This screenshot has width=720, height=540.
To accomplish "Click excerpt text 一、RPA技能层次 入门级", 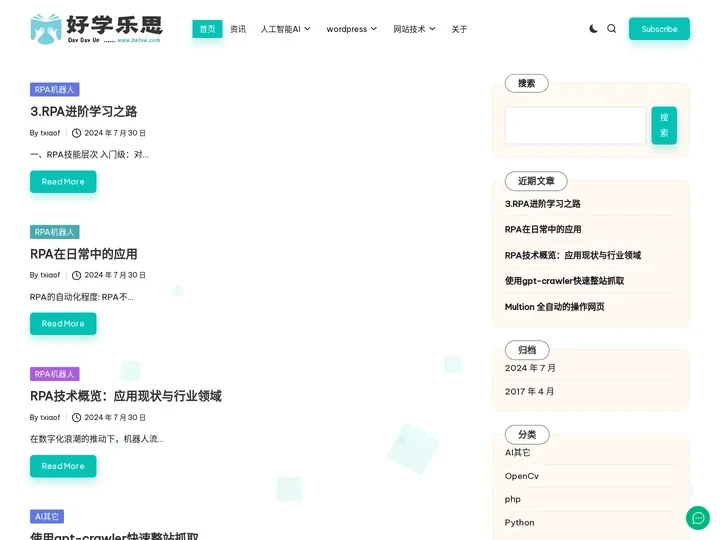I will click(x=89, y=155).
